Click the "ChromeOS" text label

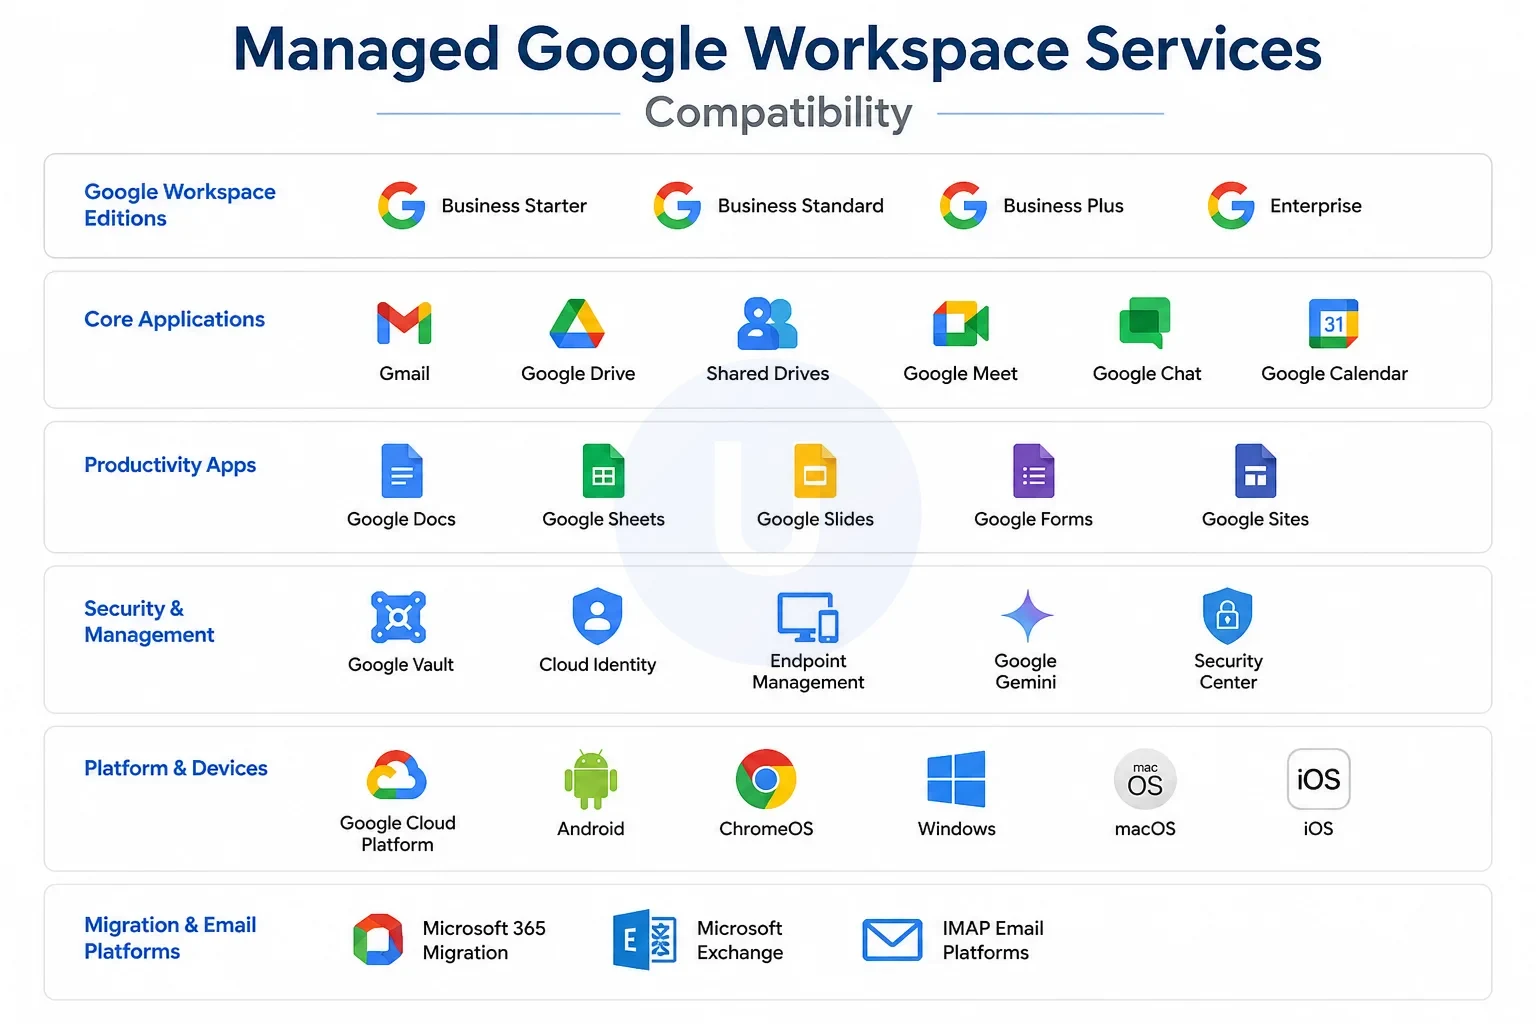766,829
